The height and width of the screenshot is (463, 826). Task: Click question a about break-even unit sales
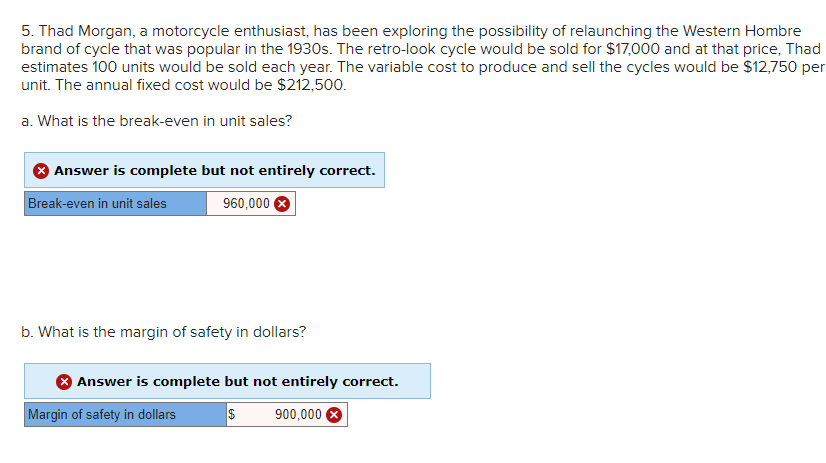(157, 121)
